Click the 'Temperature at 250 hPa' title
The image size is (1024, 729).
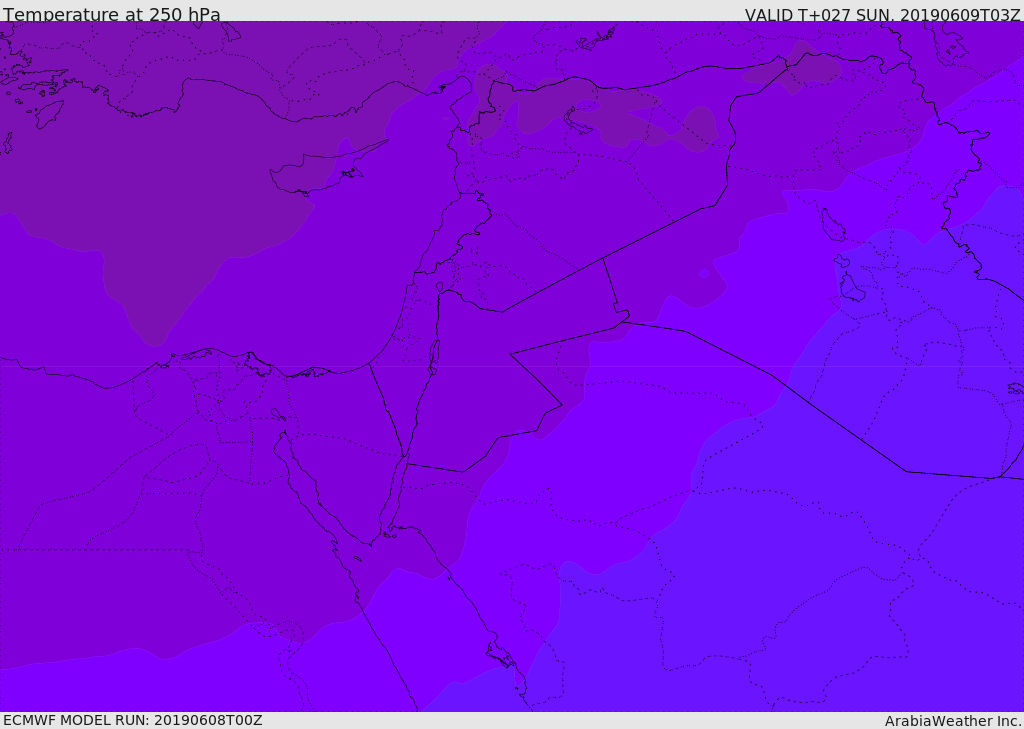112,14
